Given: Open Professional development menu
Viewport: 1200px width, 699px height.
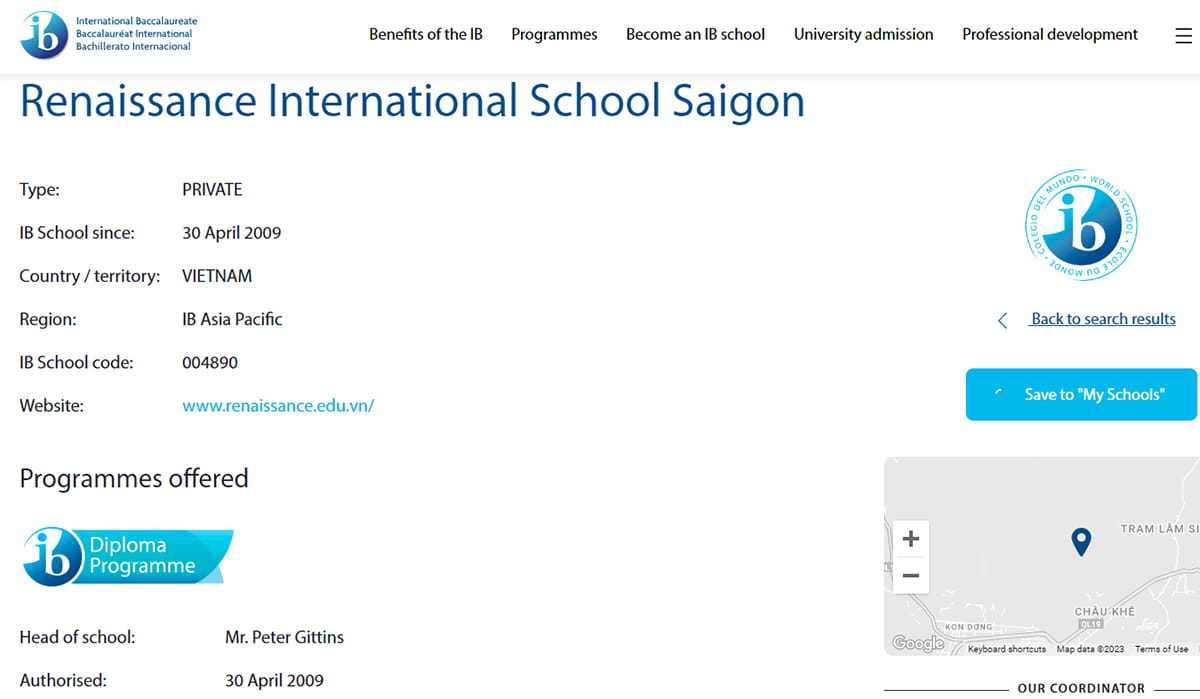Looking at the screenshot, I should 1049,34.
